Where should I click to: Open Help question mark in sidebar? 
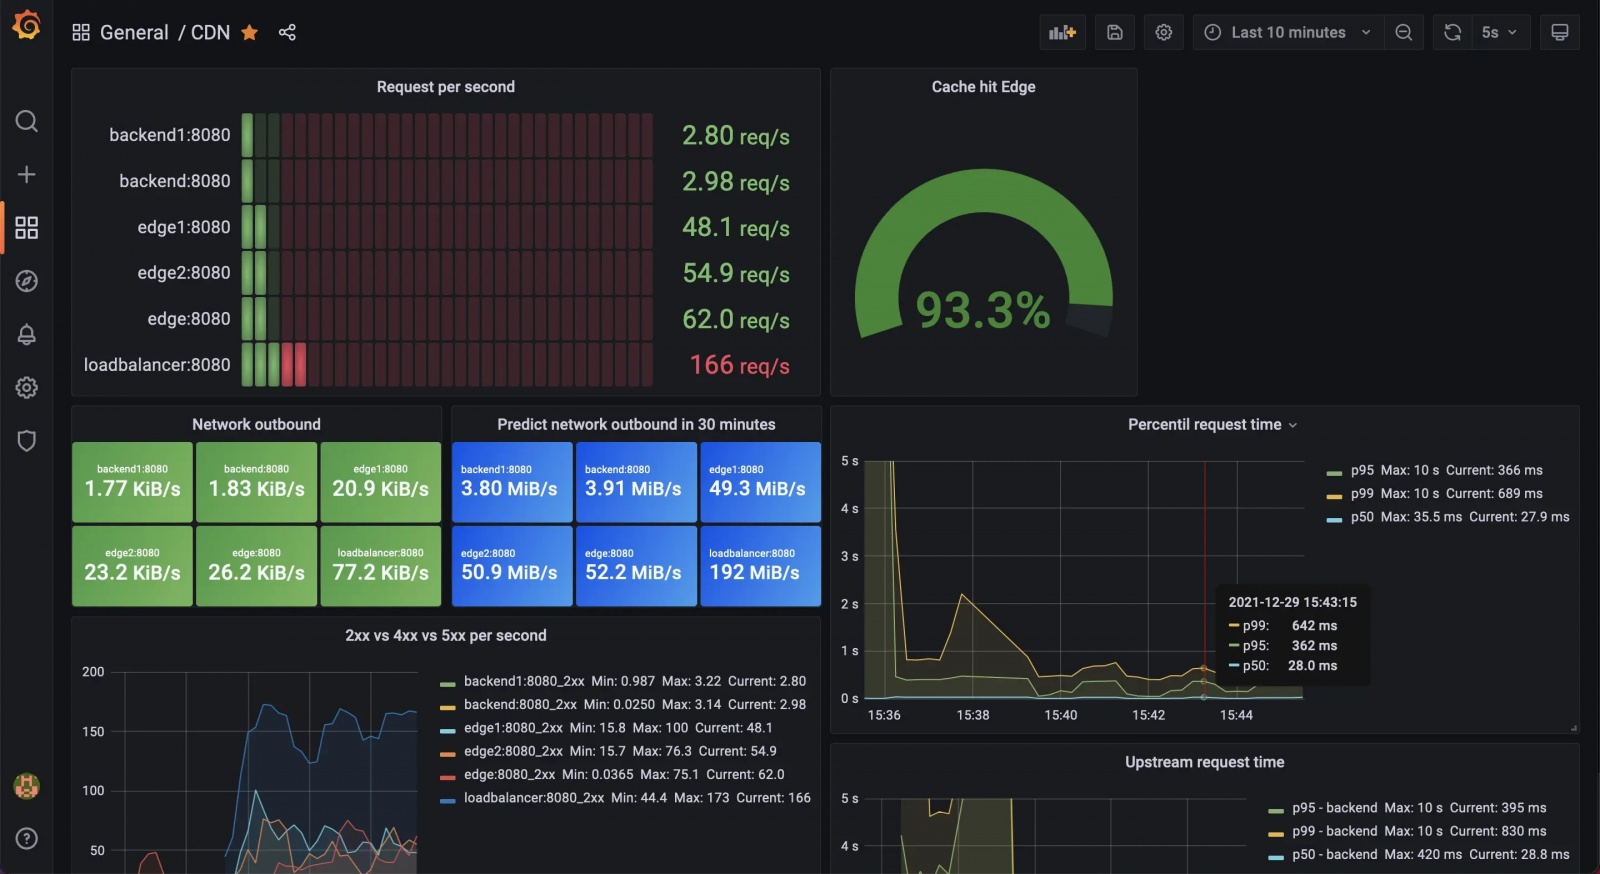pos(27,838)
